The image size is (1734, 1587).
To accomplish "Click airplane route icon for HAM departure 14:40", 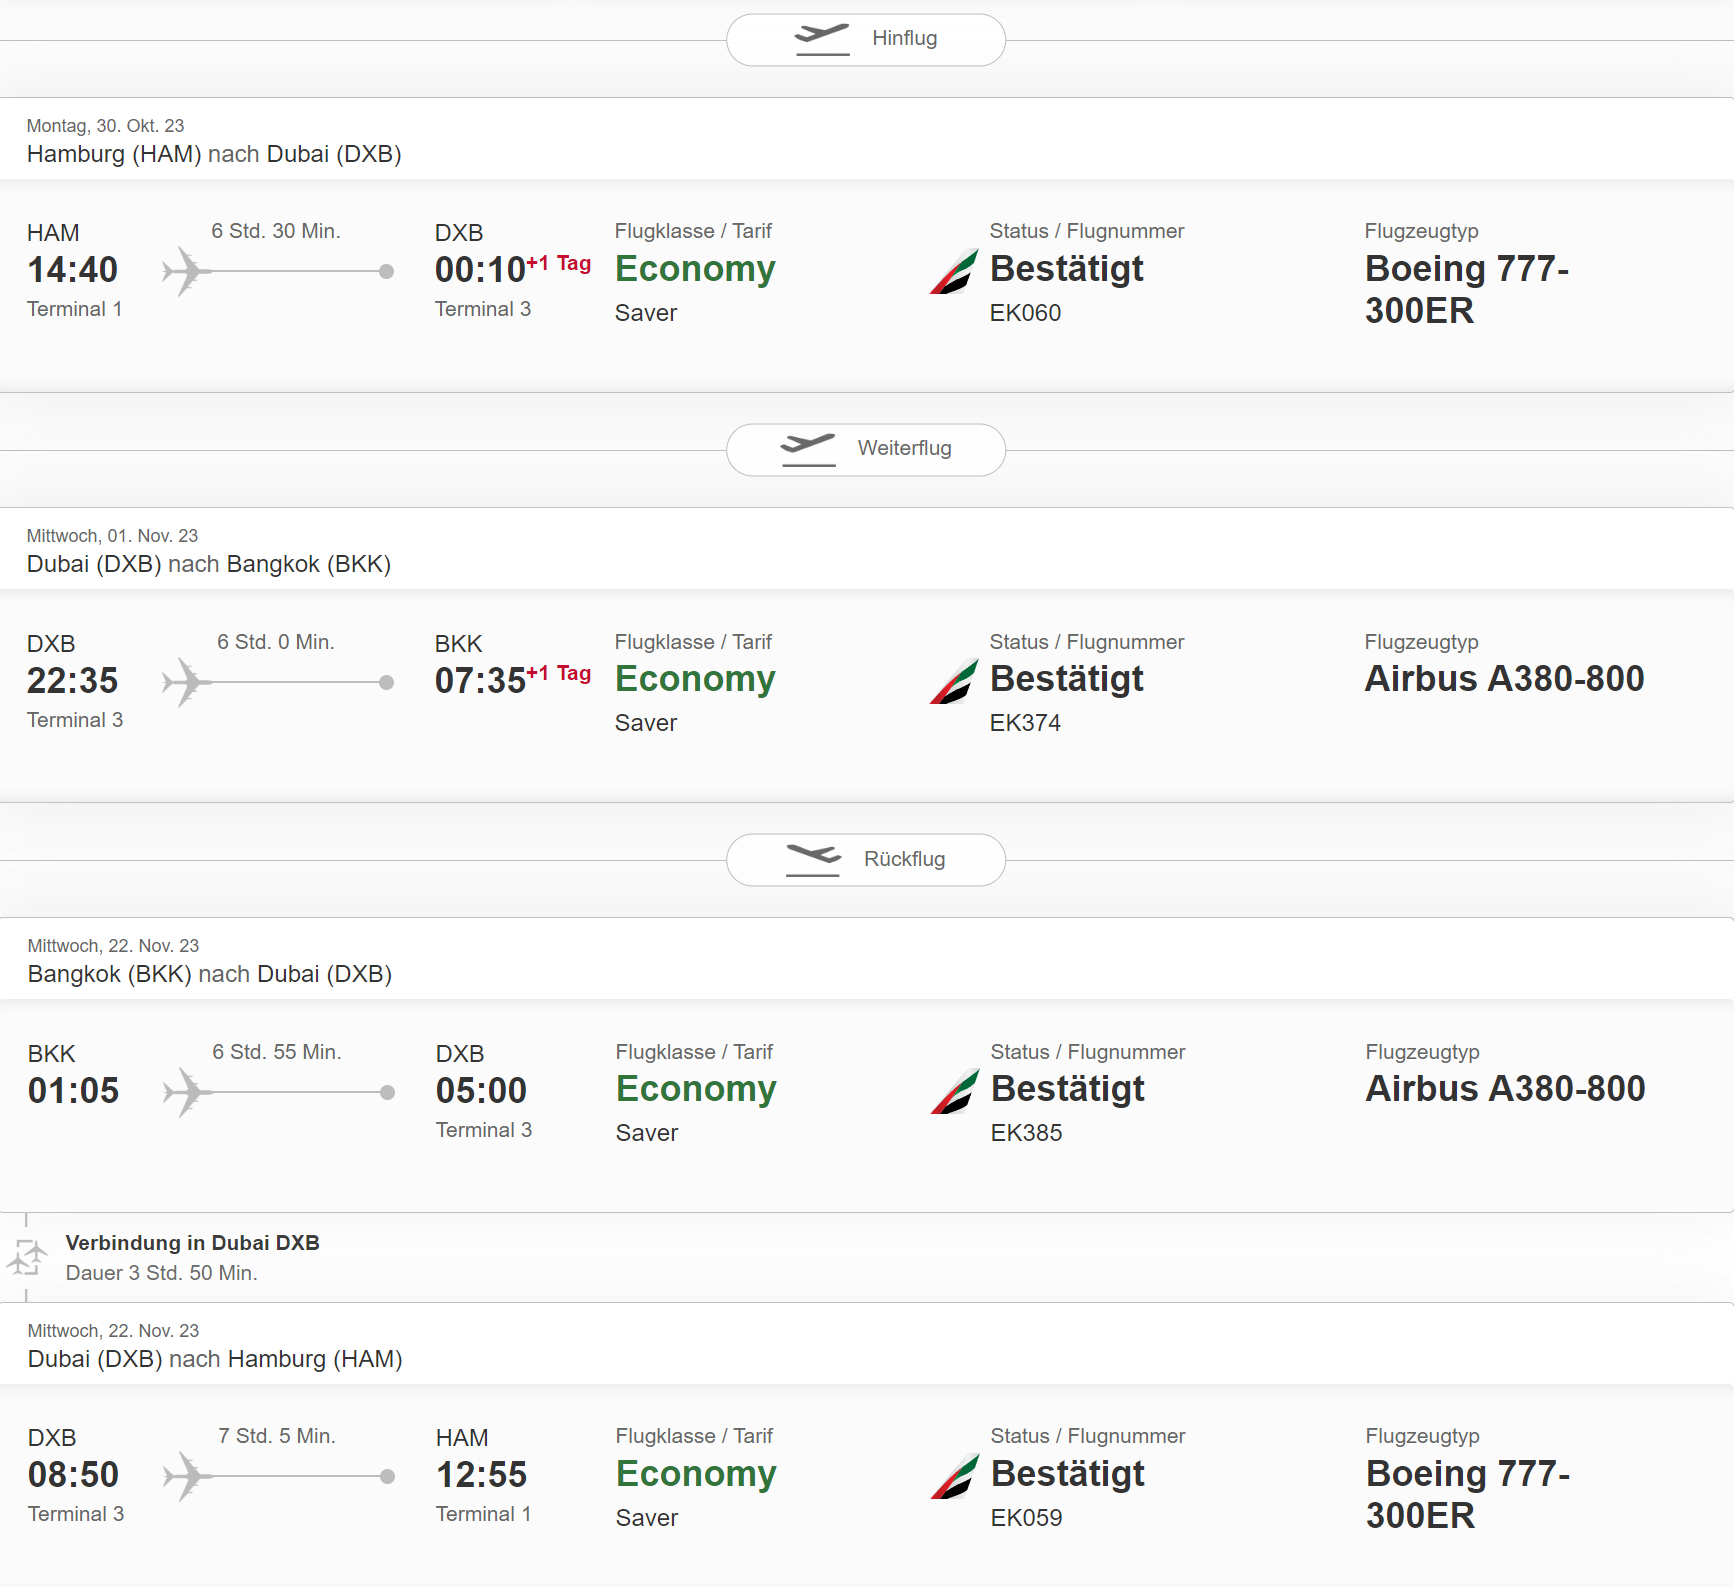I will pyautogui.click(x=187, y=271).
